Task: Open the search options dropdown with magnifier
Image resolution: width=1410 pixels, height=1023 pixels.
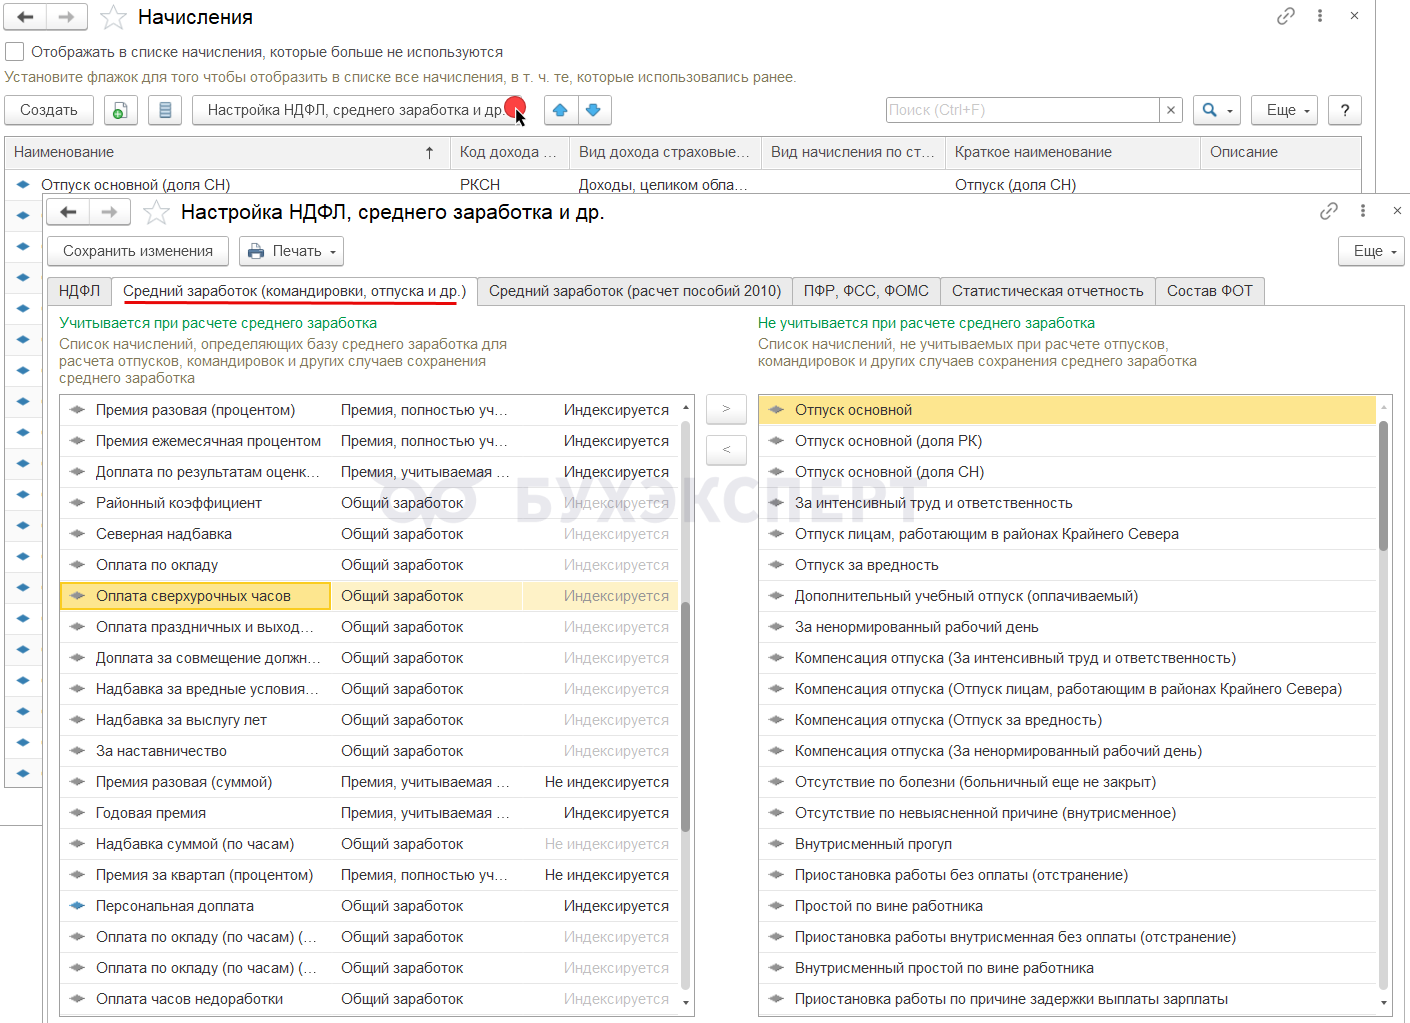Action: click(1216, 110)
